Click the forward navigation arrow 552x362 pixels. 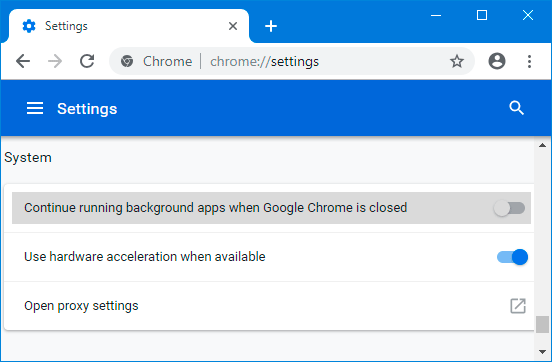[x=55, y=61]
